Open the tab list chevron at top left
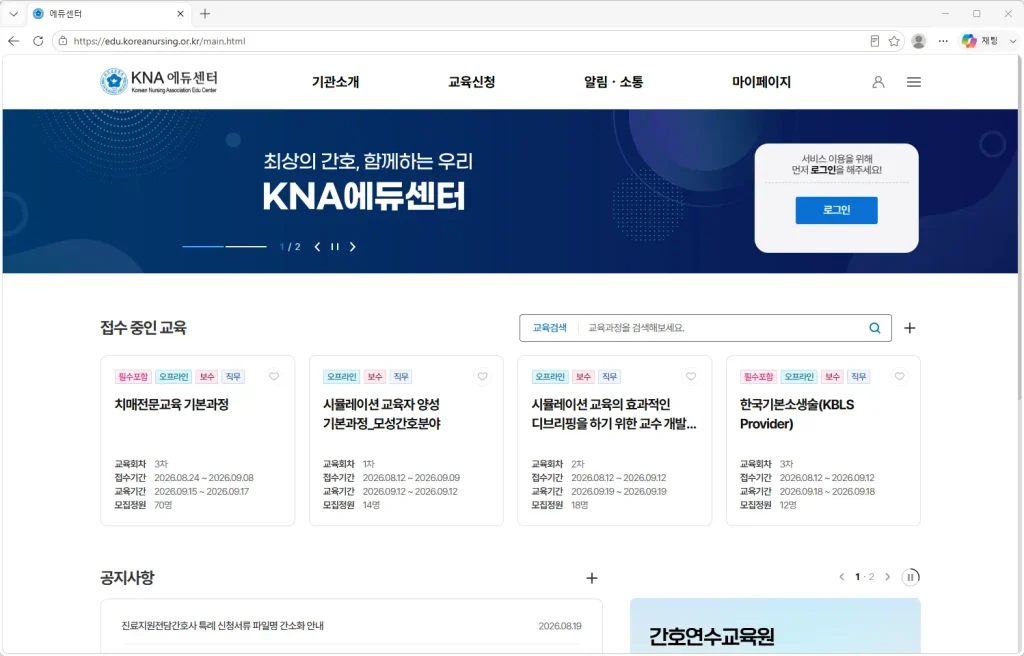Screen dimensions: 1024x656 click(x=13, y=13)
